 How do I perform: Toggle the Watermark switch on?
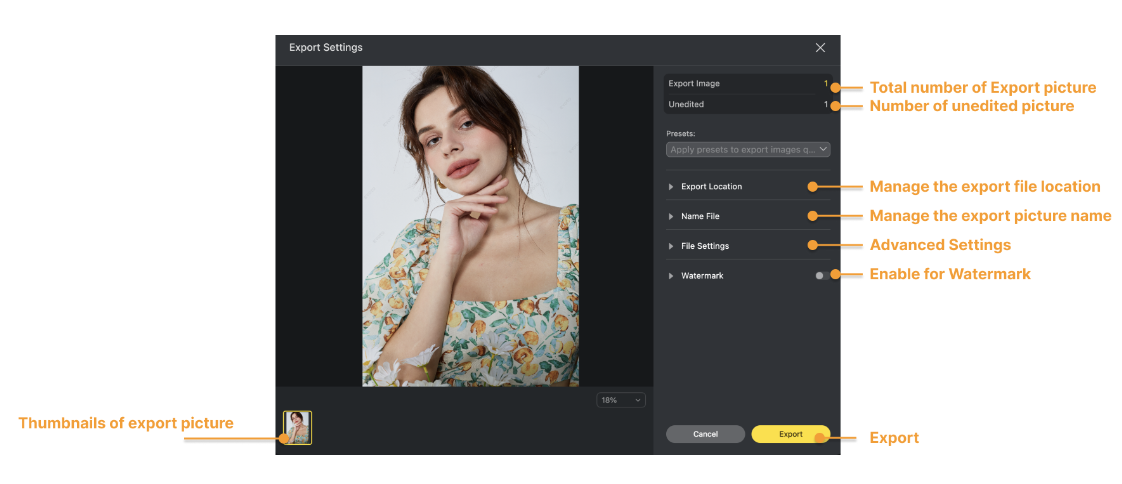click(x=823, y=276)
